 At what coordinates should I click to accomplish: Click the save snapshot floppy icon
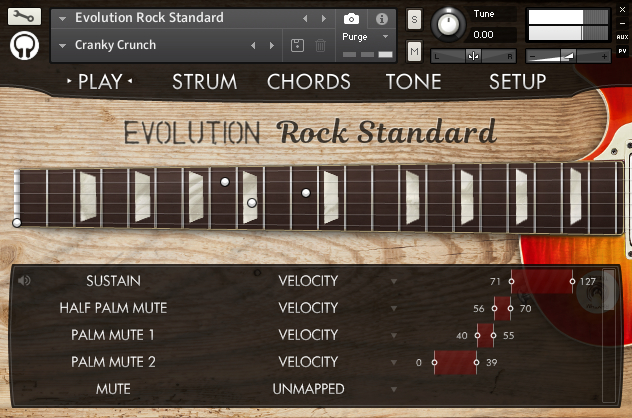pyautogui.click(x=297, y=45)
